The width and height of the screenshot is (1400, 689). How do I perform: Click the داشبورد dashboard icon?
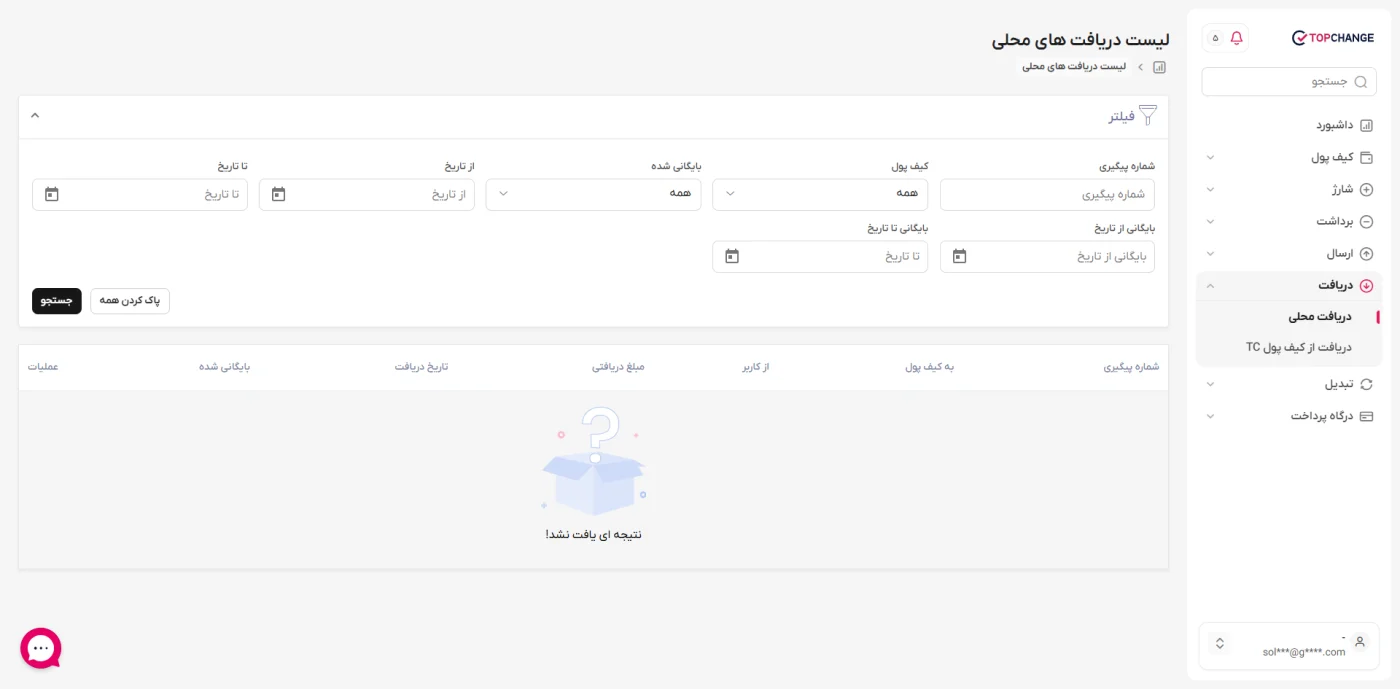tap(1366, 125)
